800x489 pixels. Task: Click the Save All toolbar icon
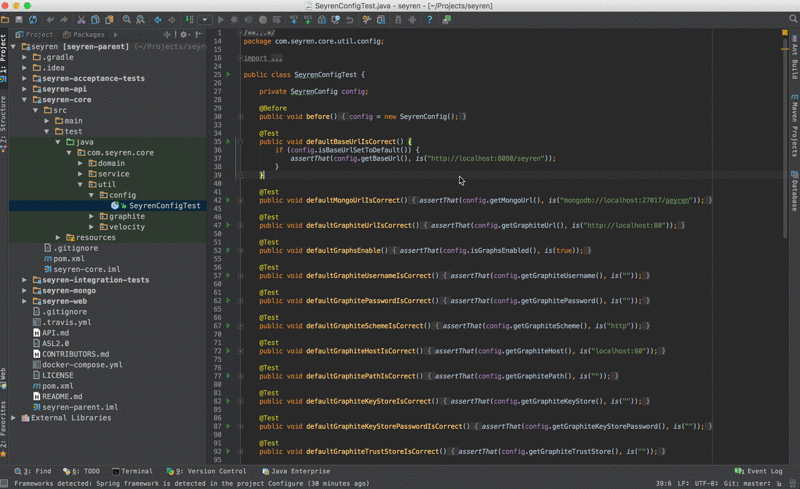19,20
